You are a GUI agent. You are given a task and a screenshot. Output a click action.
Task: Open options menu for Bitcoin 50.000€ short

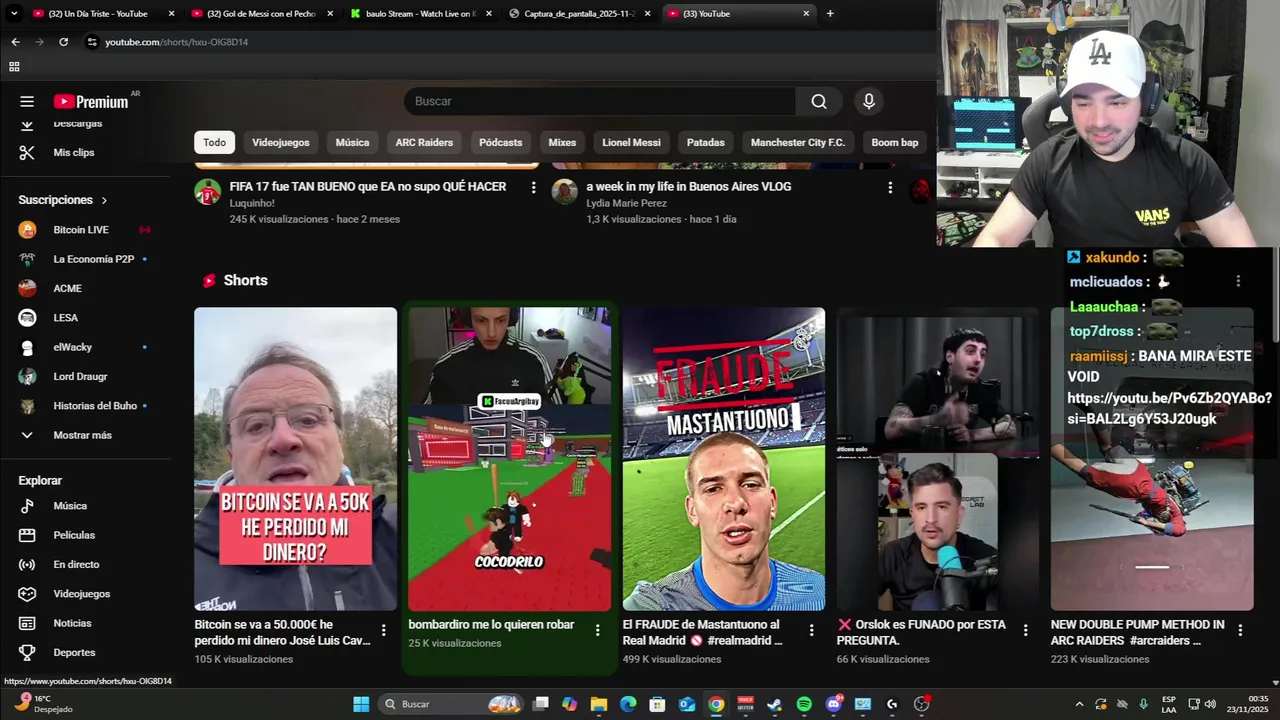point(383,630)
